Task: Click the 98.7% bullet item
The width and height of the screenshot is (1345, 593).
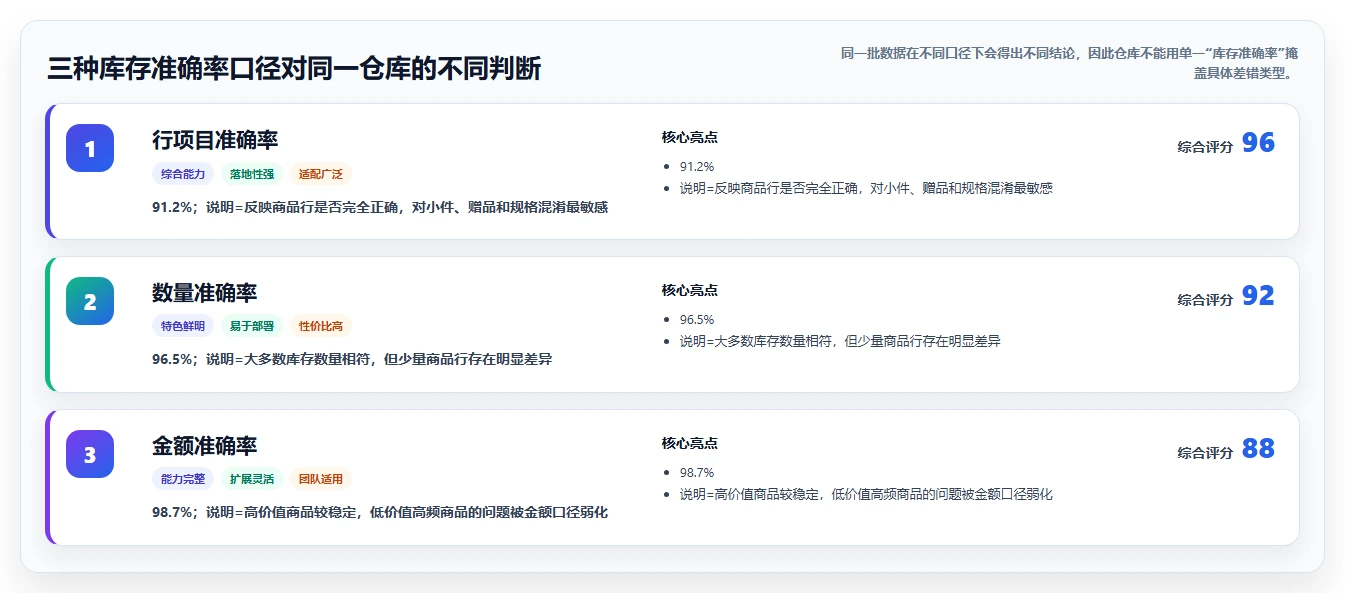Action: [697, 473]
